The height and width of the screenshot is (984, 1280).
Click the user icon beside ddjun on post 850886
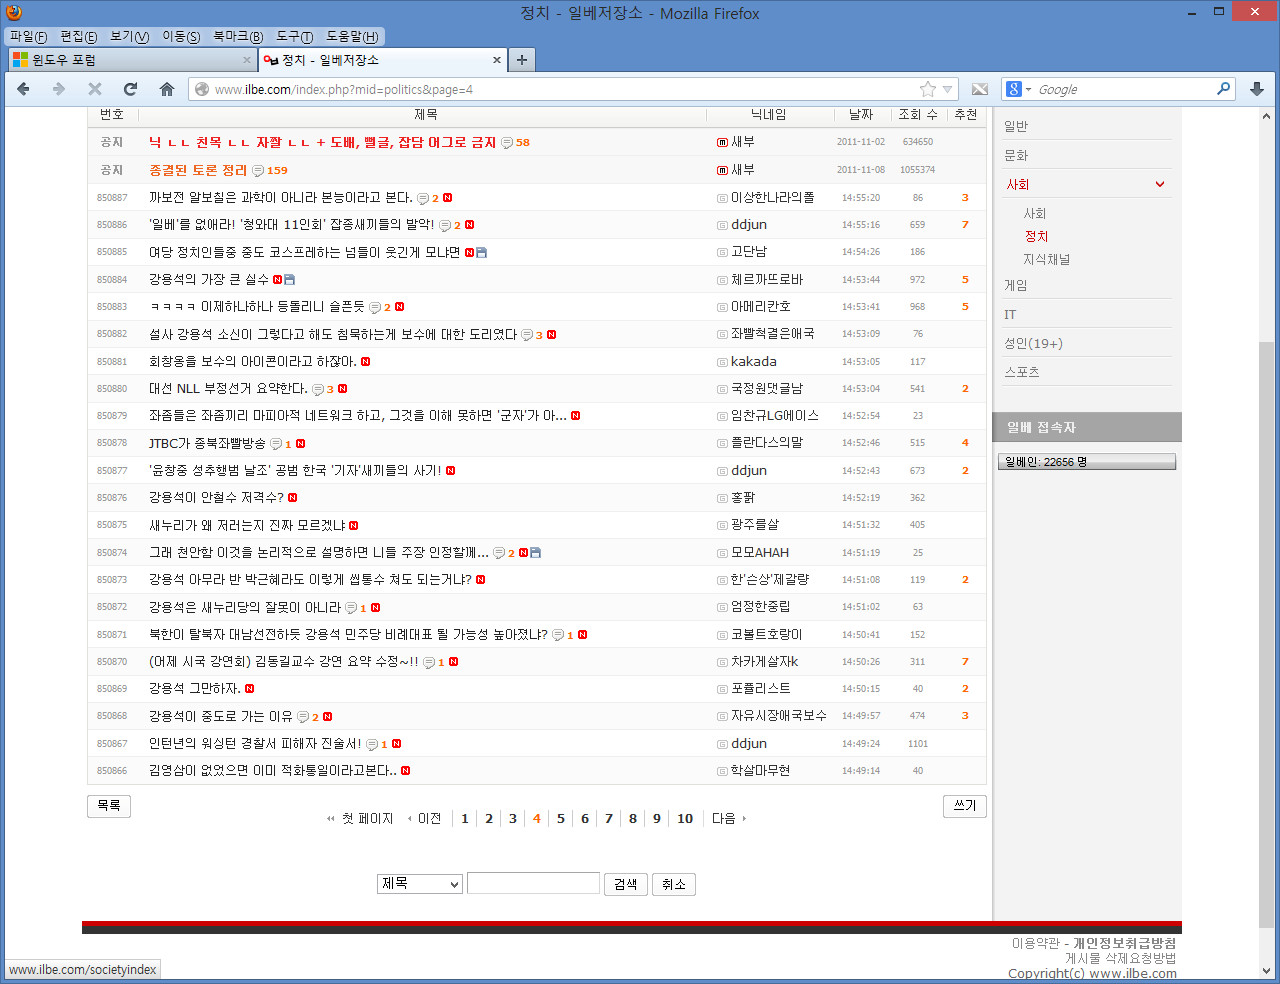(x=722, y=225)
